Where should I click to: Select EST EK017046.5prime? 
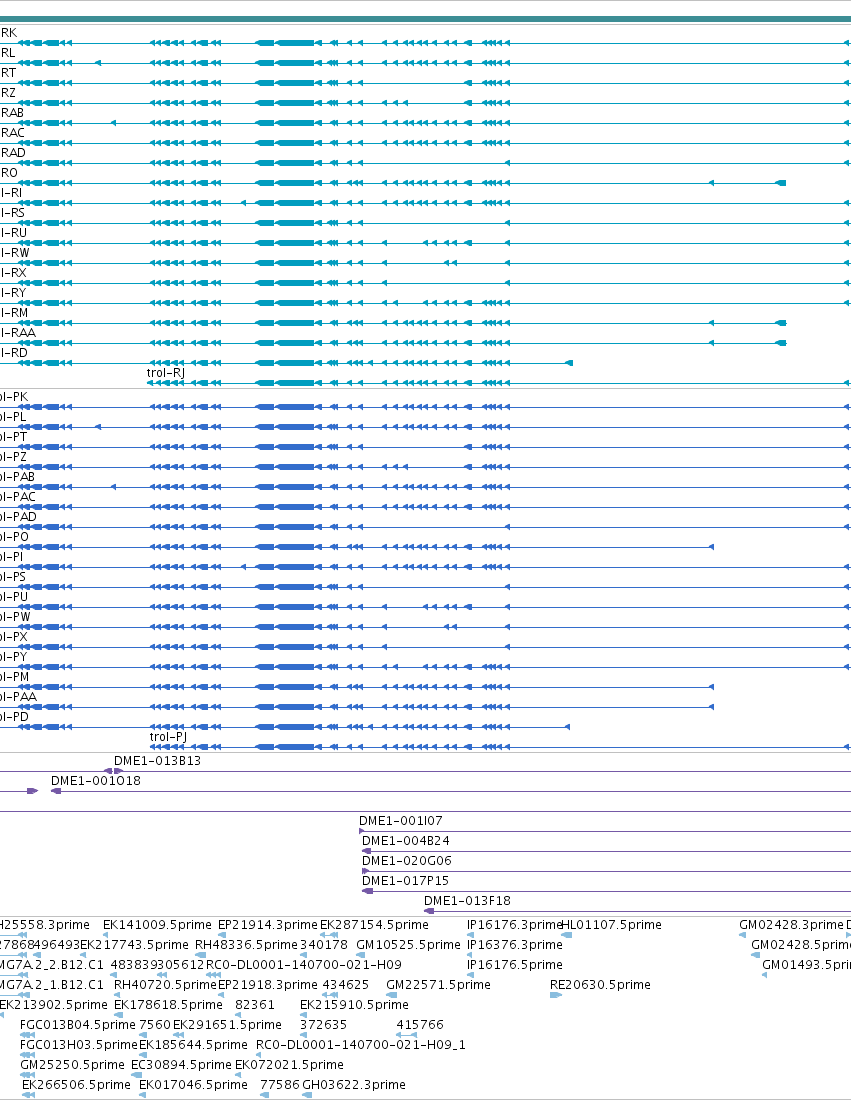point(194,1085)
